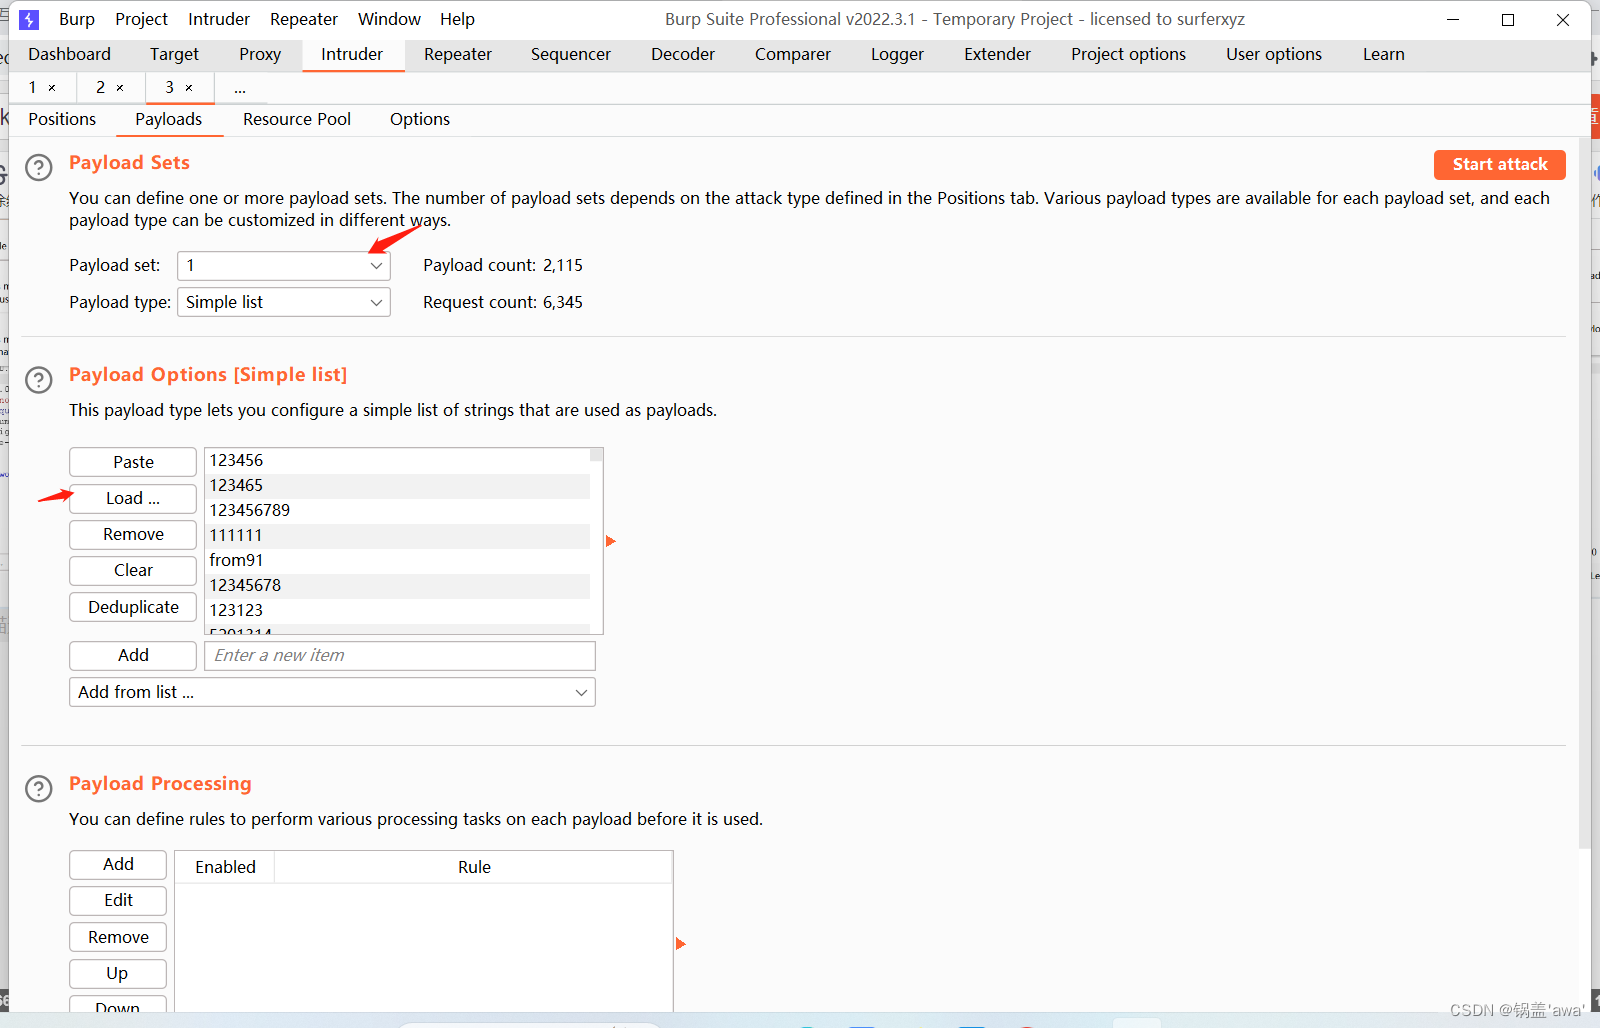This screenshot has width=1600, height=1028.
Task: Switch to the Options sub-tab
Action: click(420, 119)
